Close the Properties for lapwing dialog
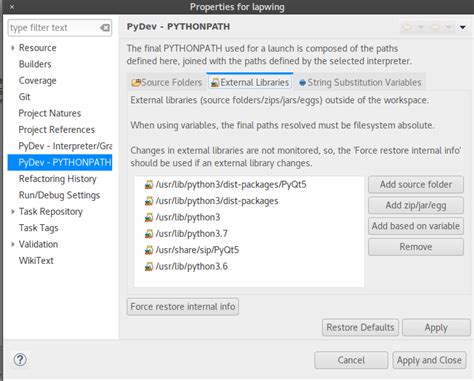Viewport: 474px width, 381px height. [12, 7]
